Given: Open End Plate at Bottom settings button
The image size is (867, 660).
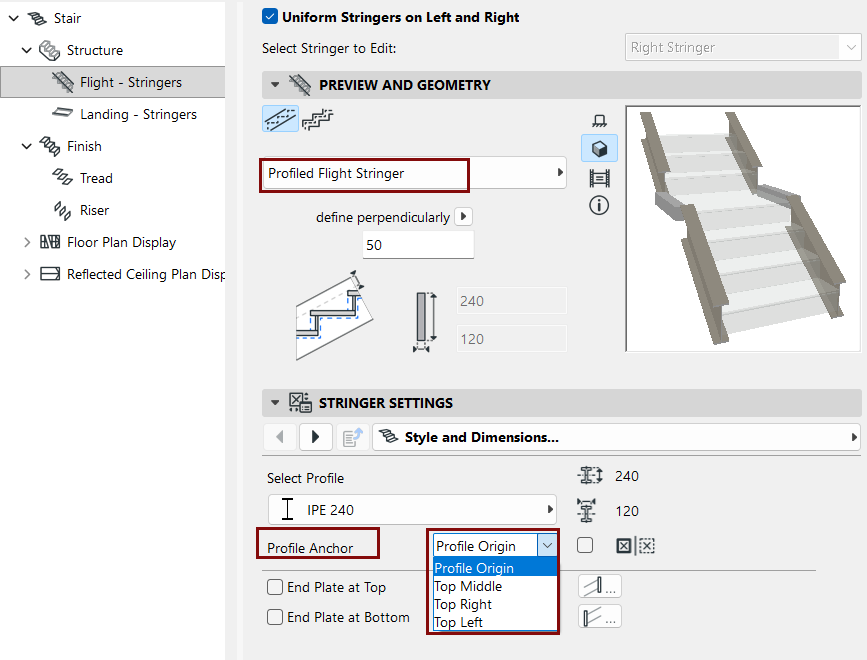Looking at the screenshot, I should coord(600,616).
